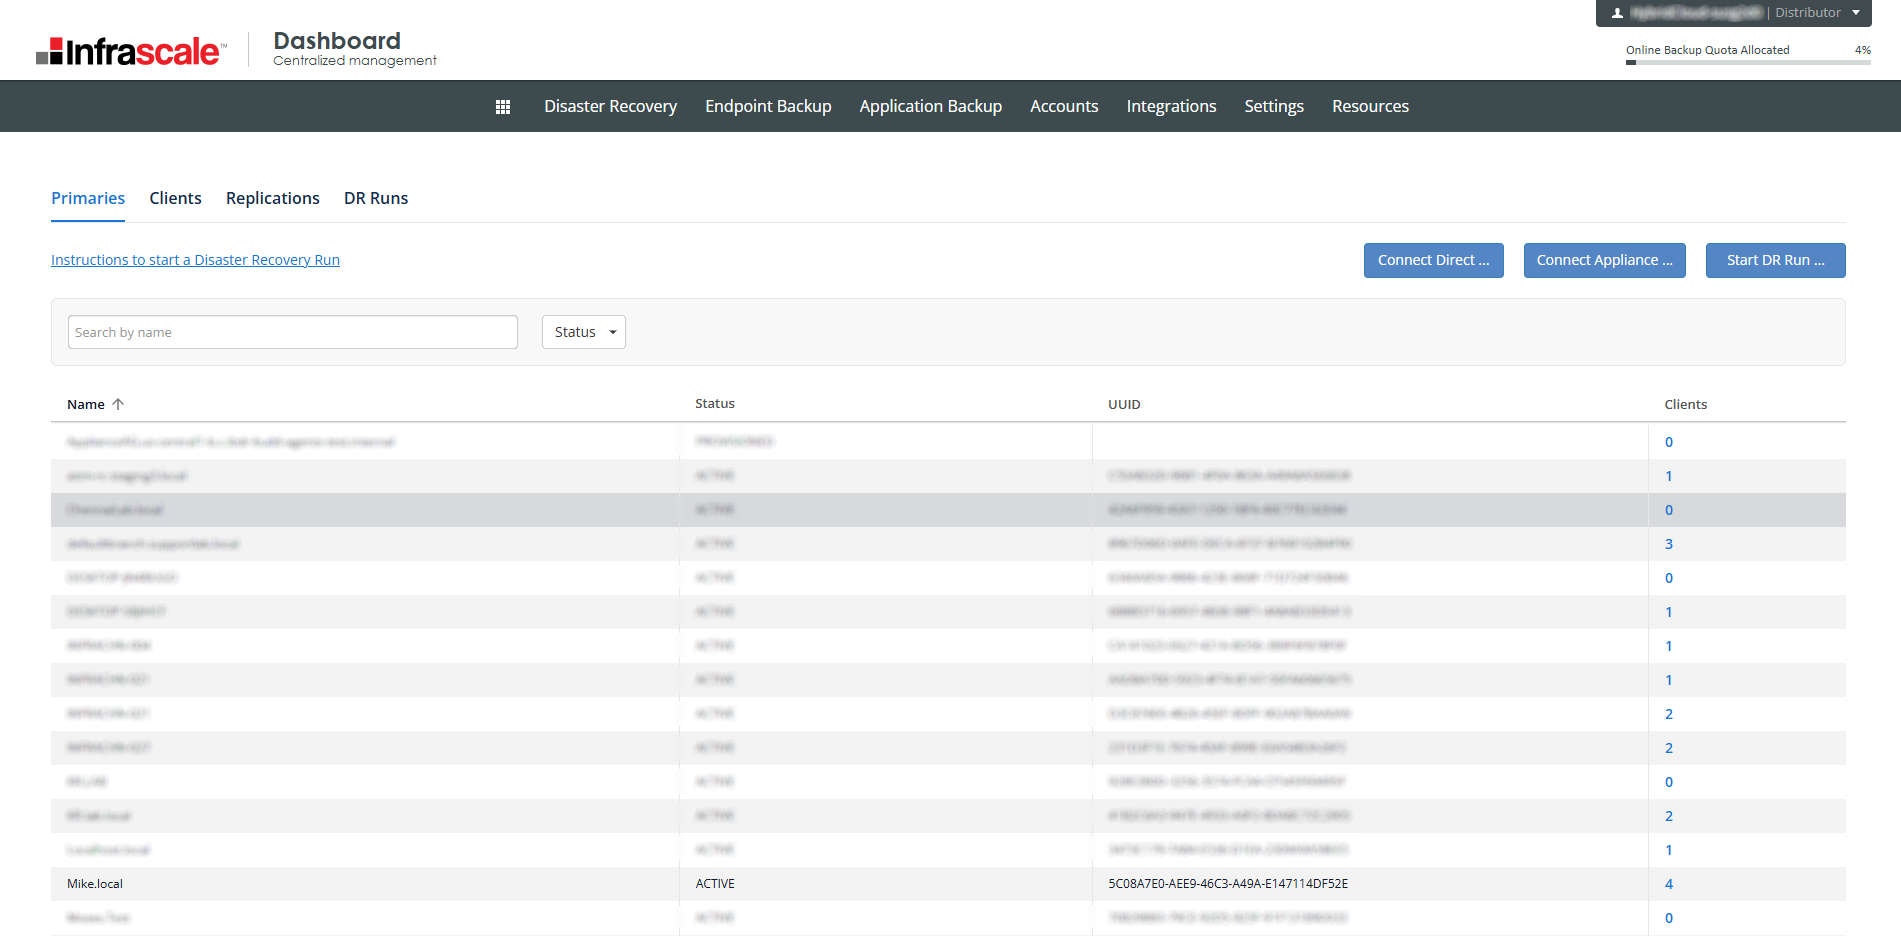
Task: Click the Online Backup Quota progress bar
Action: [1747, 62]
